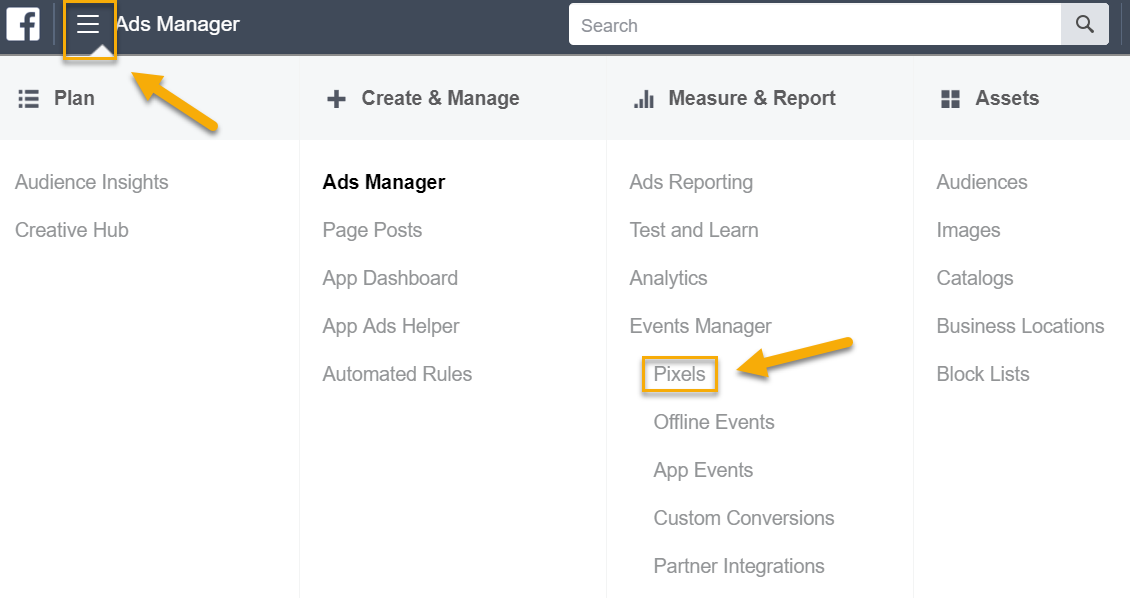Open Page Posts
This screenshot has height=598, width=1130.
pyautogui.click(x=372, y=231)
